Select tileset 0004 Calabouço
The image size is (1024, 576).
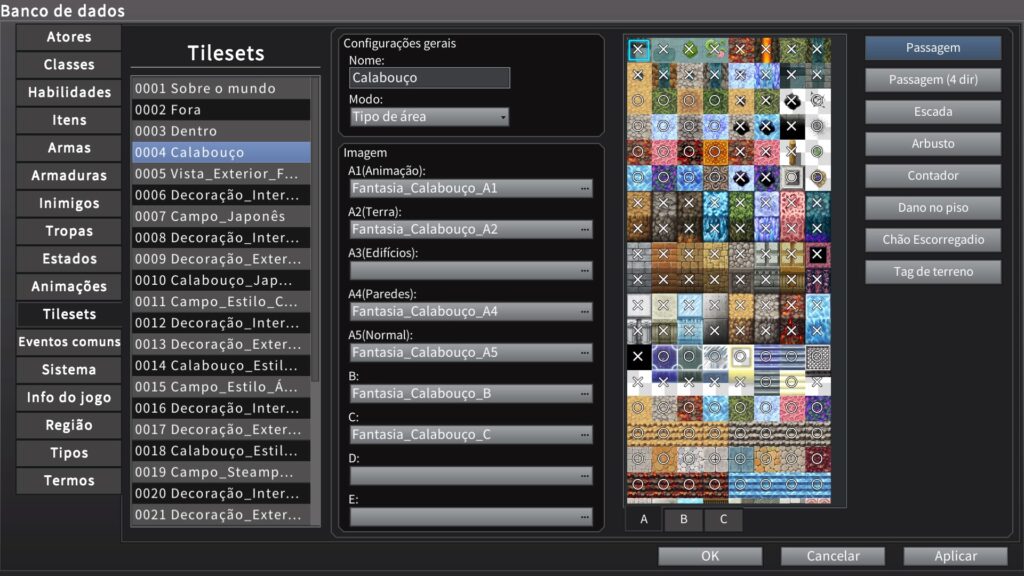[221, 152]
